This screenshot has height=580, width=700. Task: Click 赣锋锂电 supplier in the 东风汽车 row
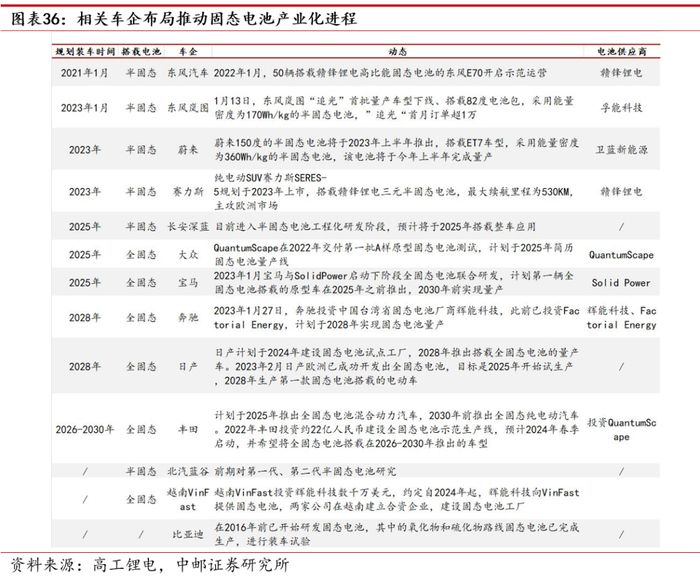coord(621,73)
